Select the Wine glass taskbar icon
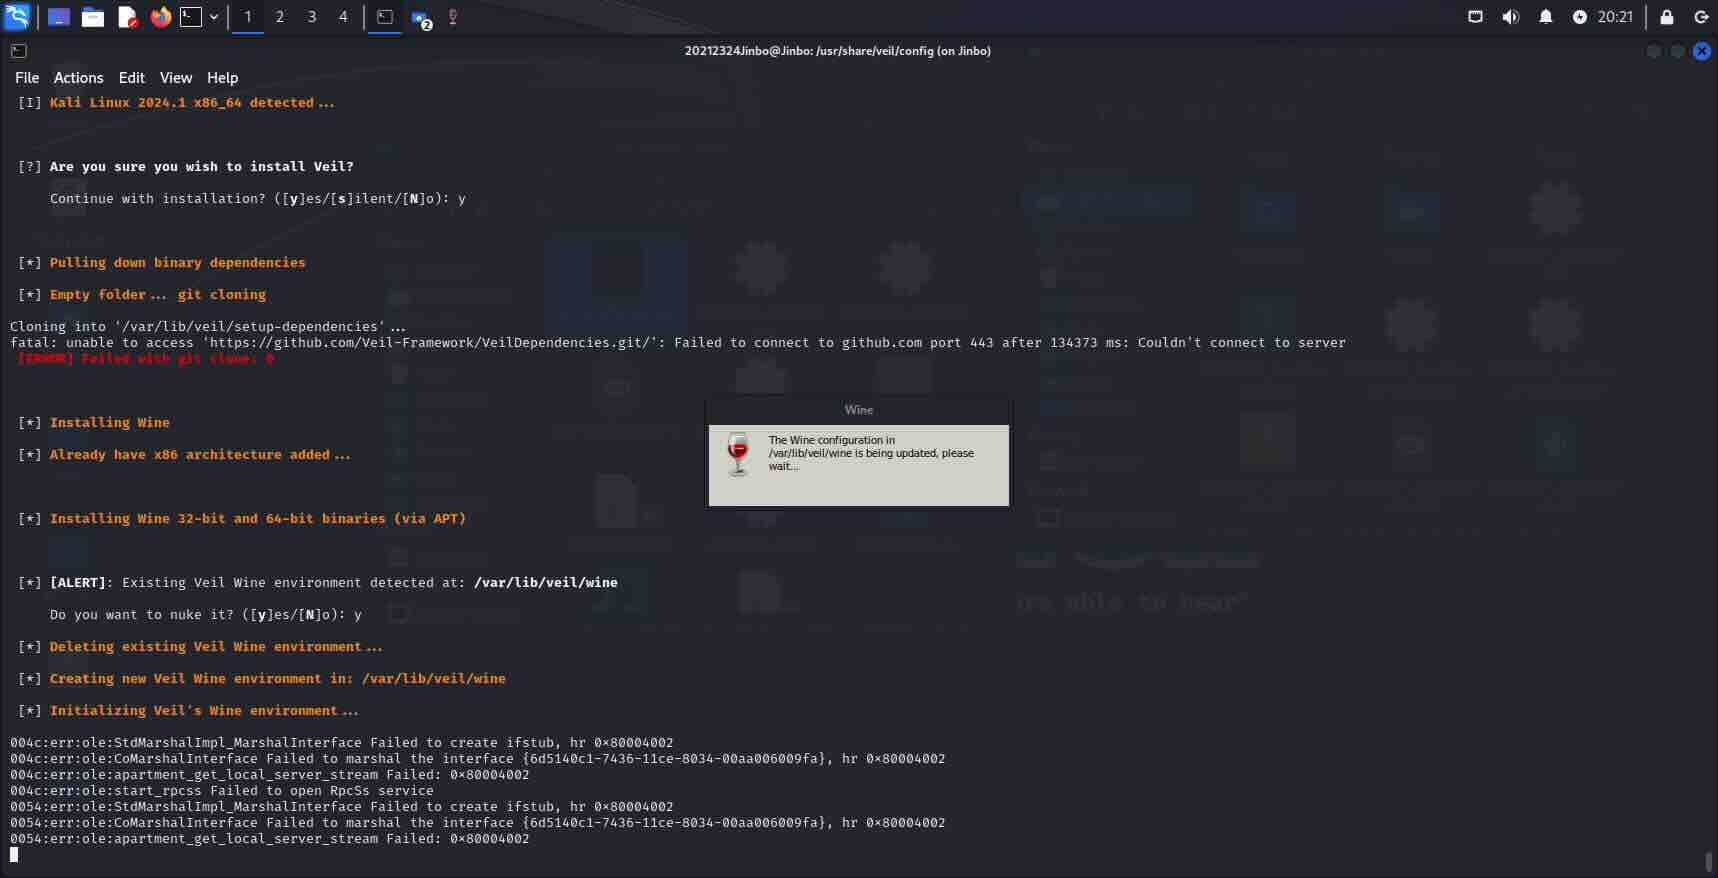Screen dimensions: 1718x878 [453, 17]
